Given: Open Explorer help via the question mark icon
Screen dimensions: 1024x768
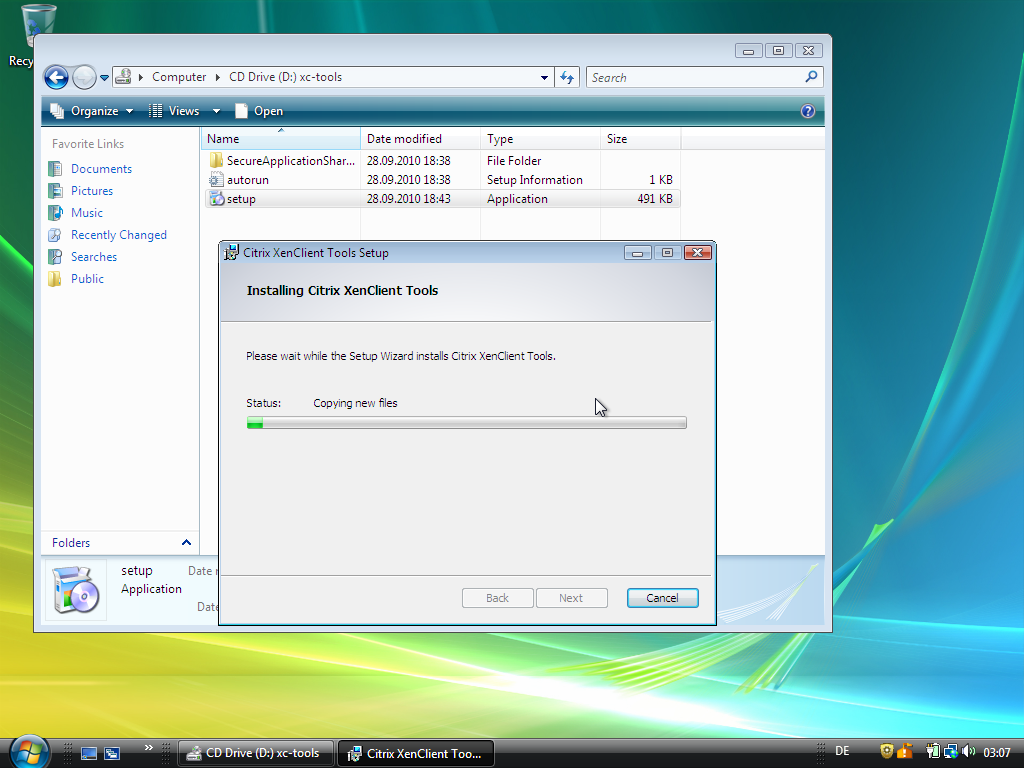Looking at the screenshot, I should point(808,111).
